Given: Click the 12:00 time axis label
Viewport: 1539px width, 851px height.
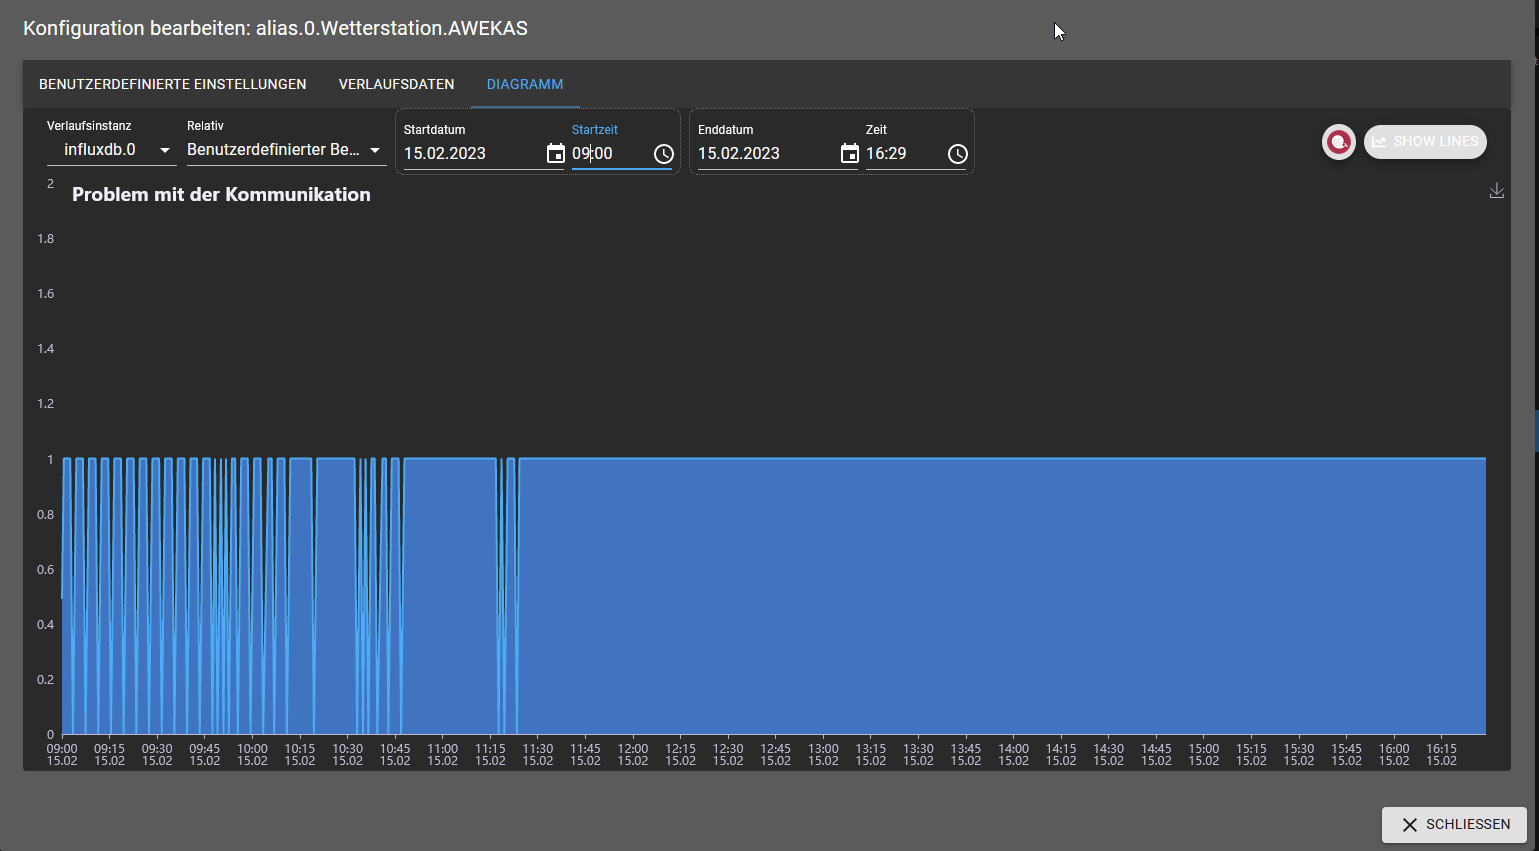Looking at the screenshot, I should pyautogui.click(x=633, y=755).
